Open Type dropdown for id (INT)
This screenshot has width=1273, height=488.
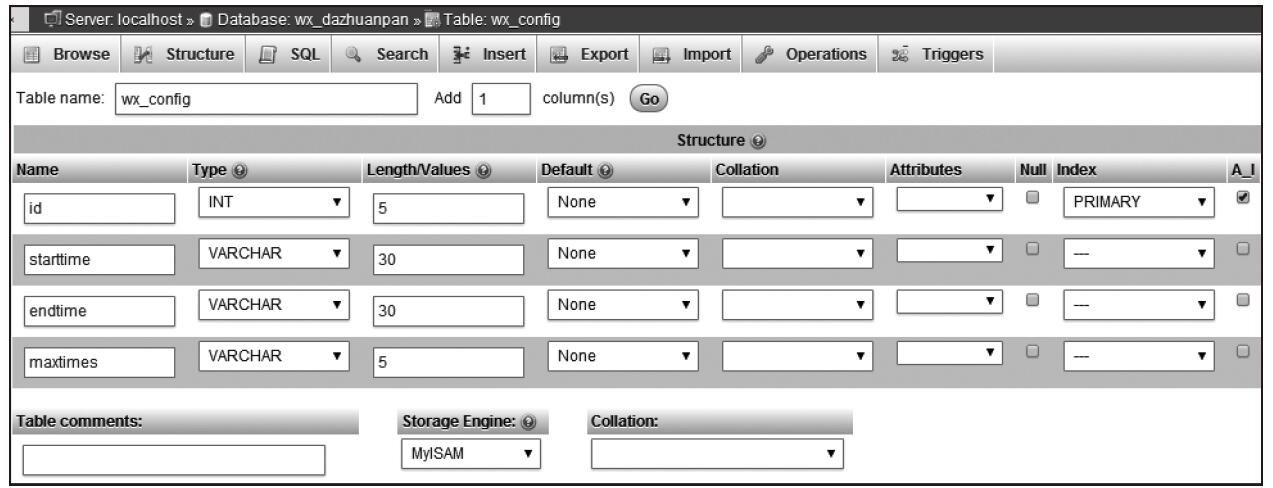click(275, 202)
